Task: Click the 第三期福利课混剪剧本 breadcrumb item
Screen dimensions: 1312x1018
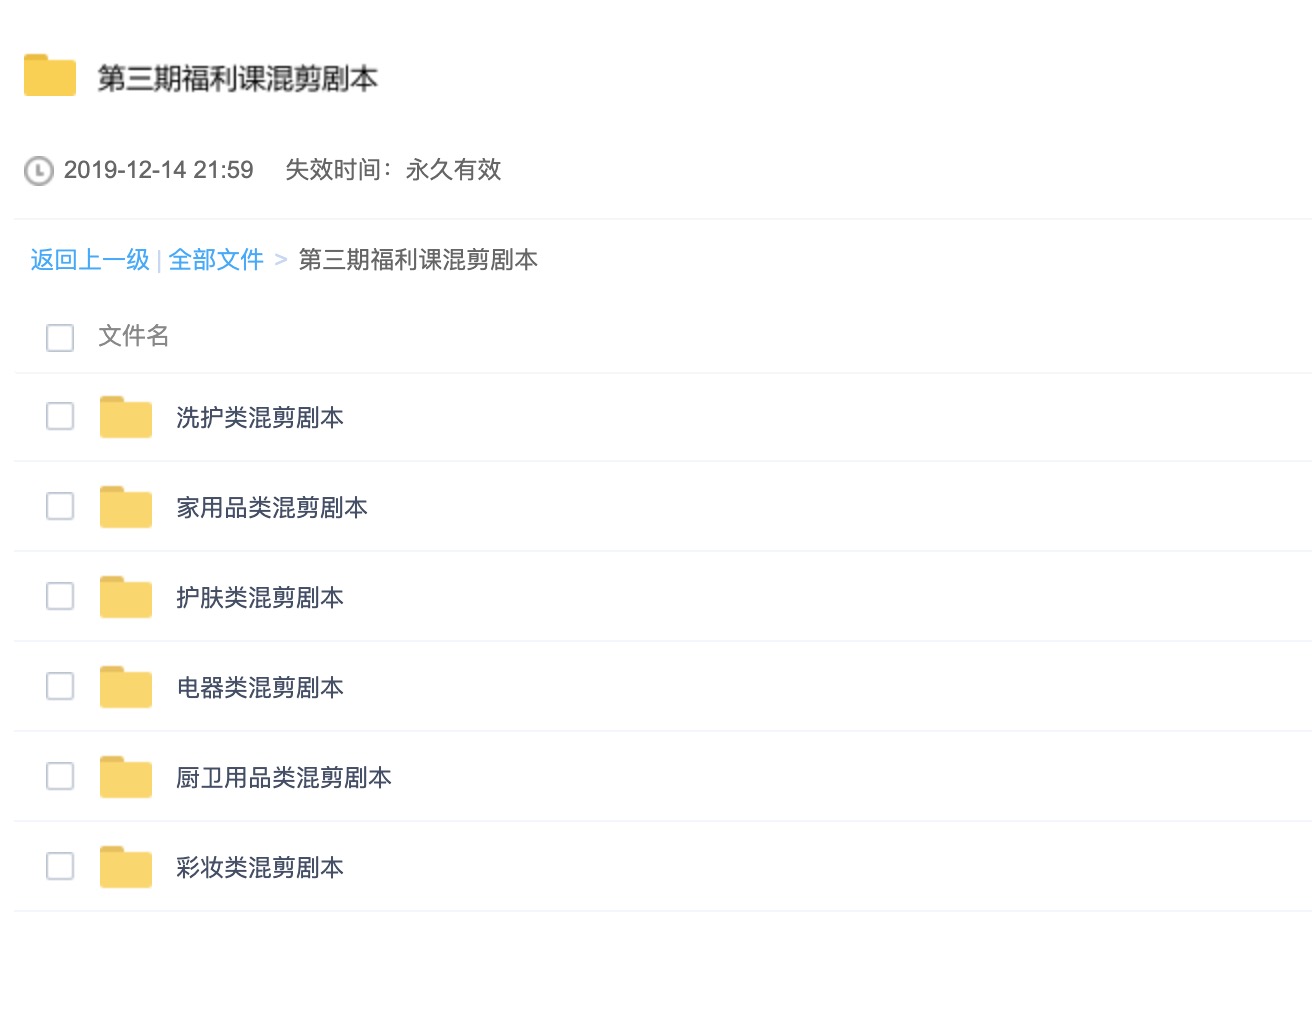Action: (418, 260)
